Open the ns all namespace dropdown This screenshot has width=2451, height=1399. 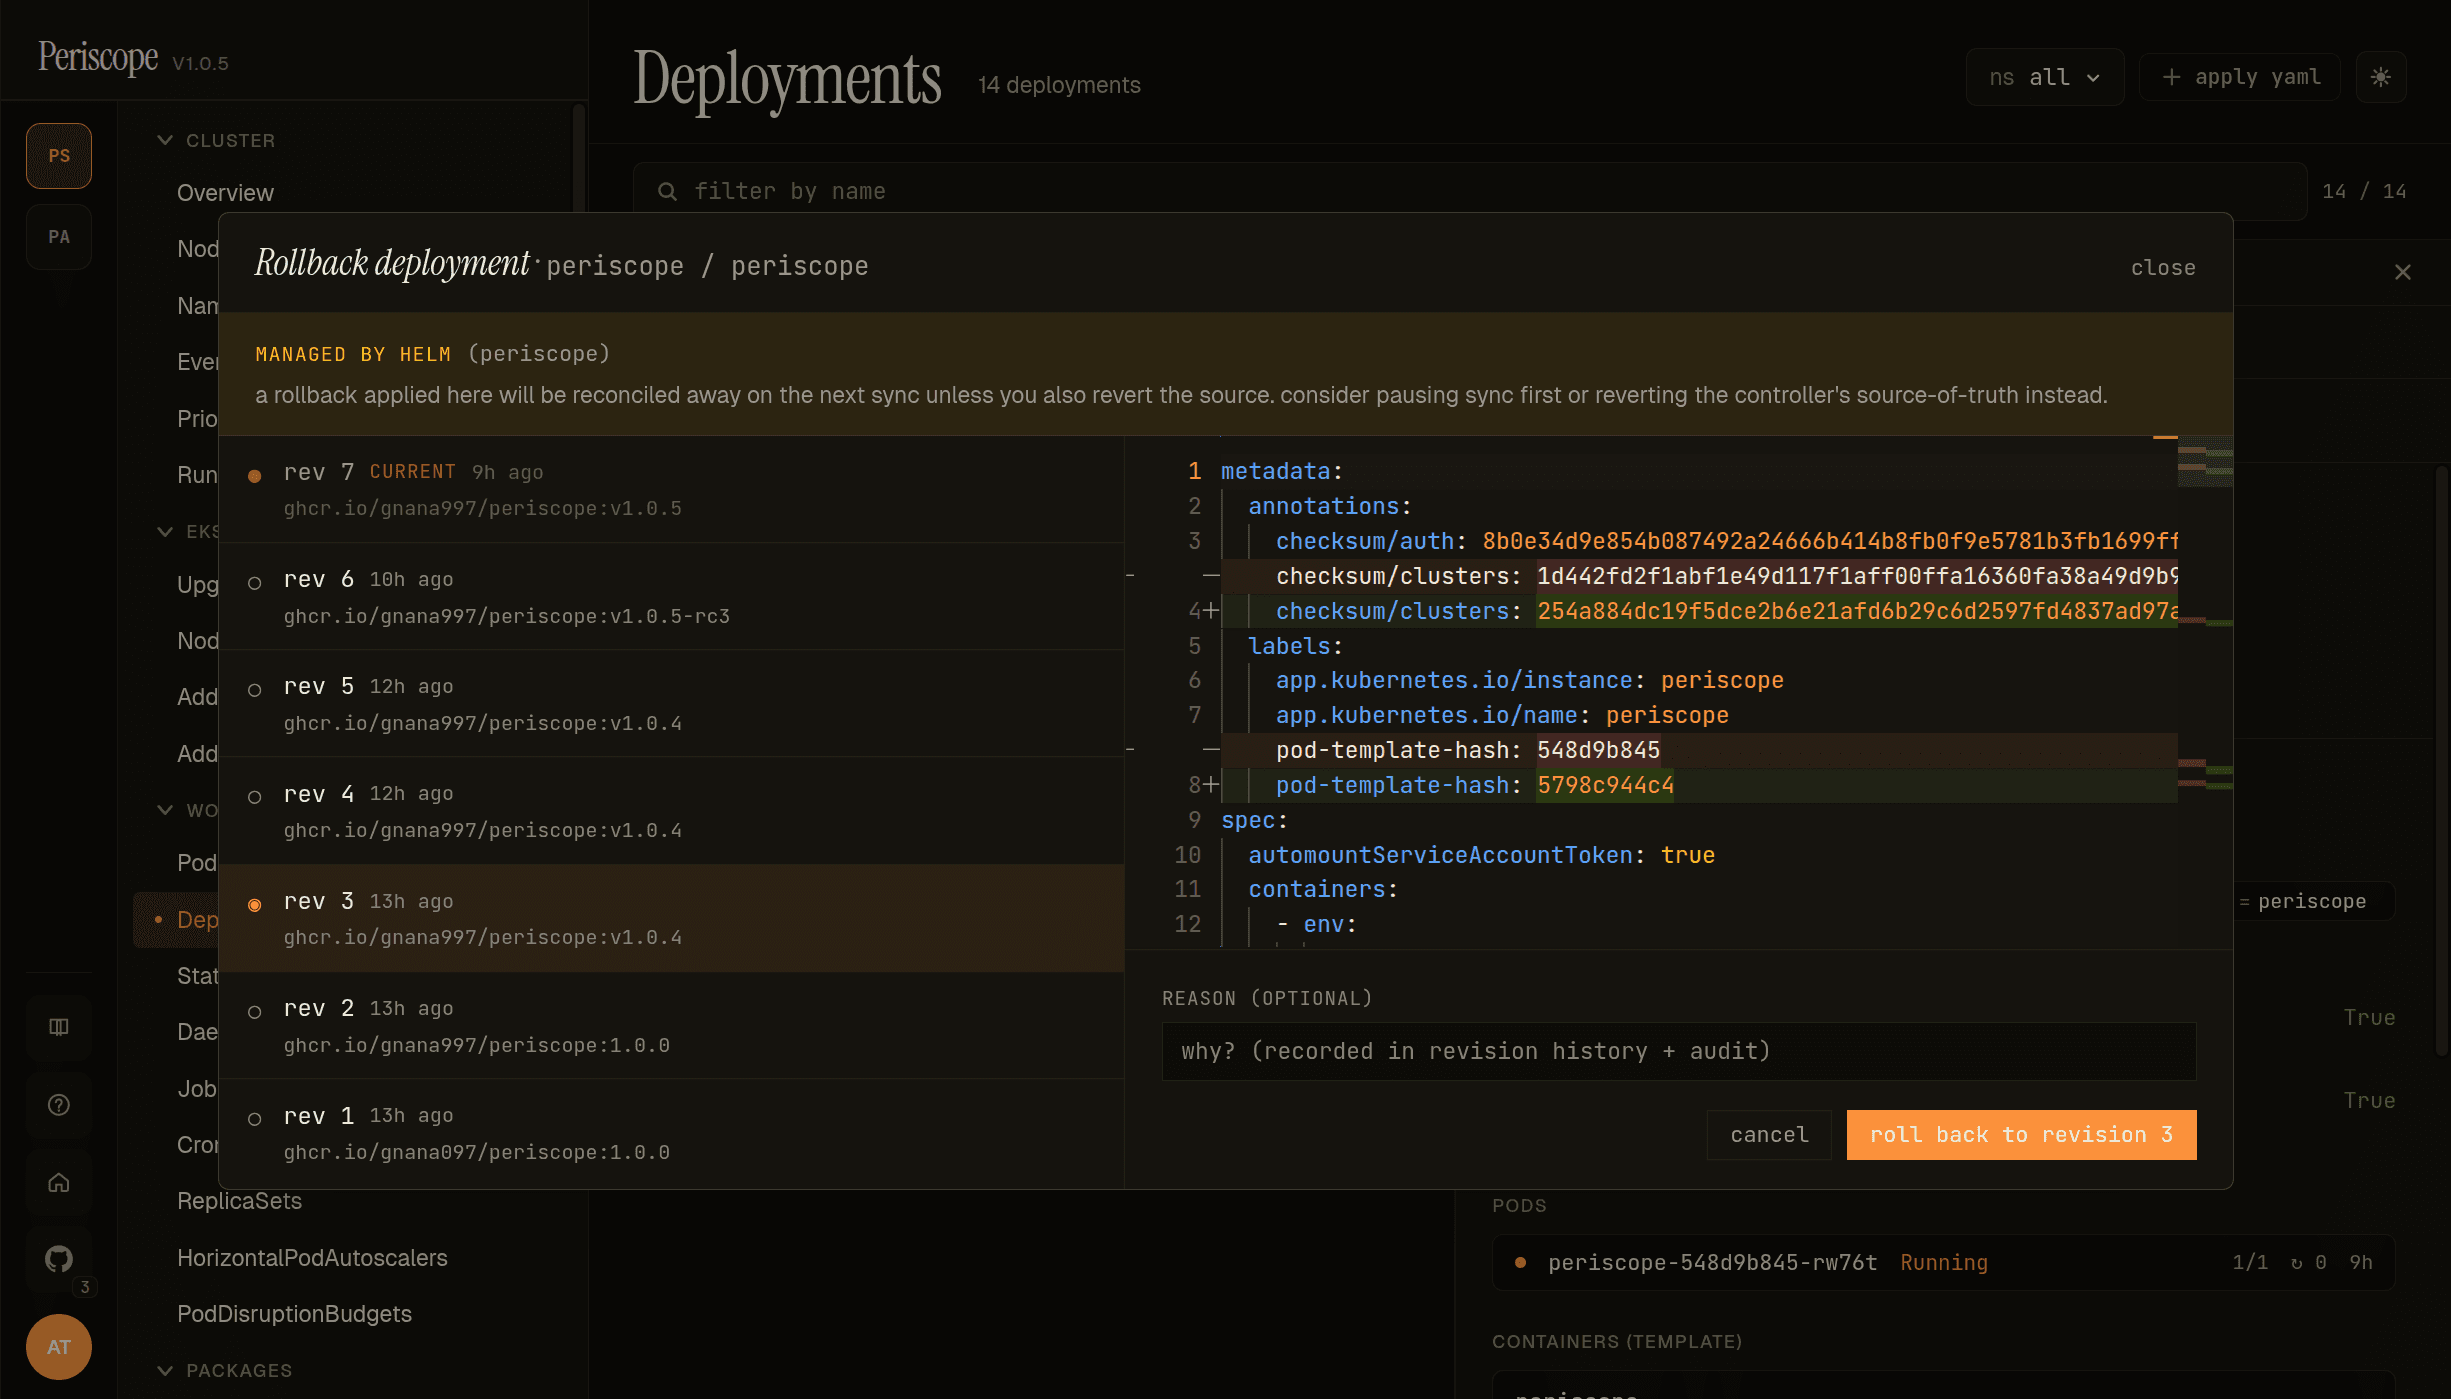2044,77
